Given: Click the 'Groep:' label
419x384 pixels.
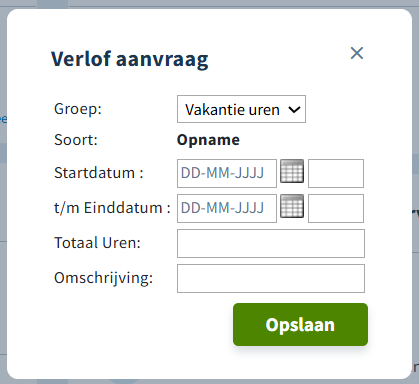Looking at the screenshot, I should pyautogui.click(x=78, y=109).
